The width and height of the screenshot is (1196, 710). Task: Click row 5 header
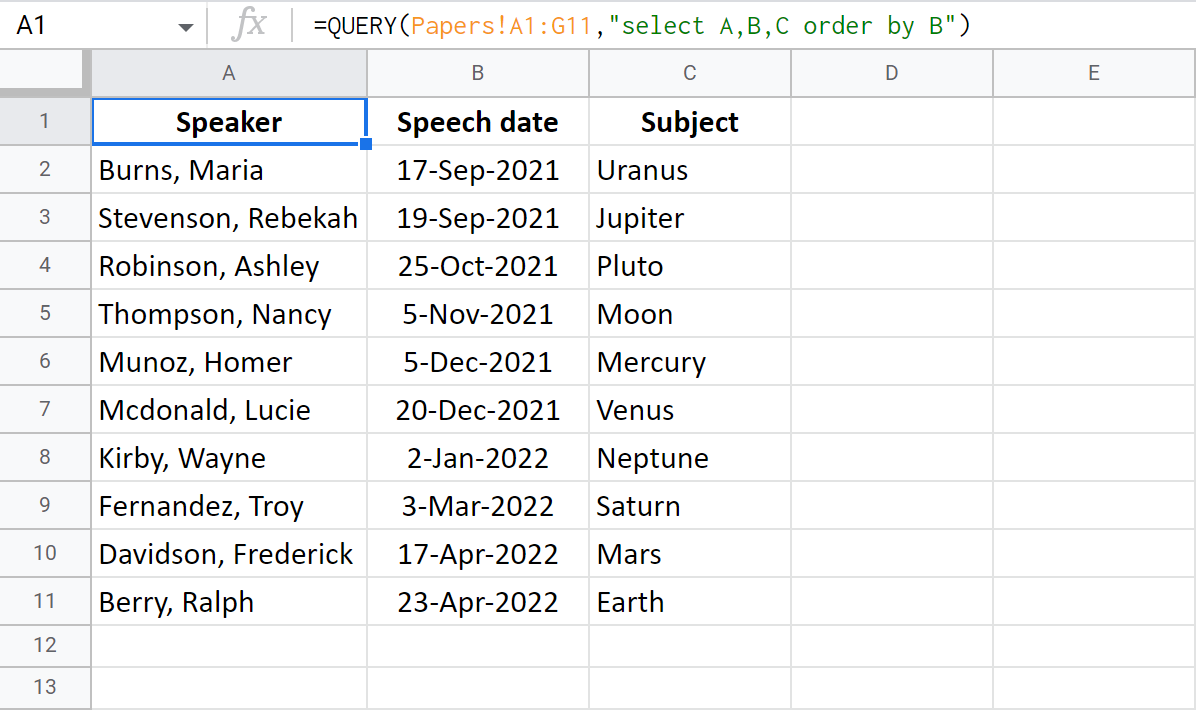click(x=45, y=313)
